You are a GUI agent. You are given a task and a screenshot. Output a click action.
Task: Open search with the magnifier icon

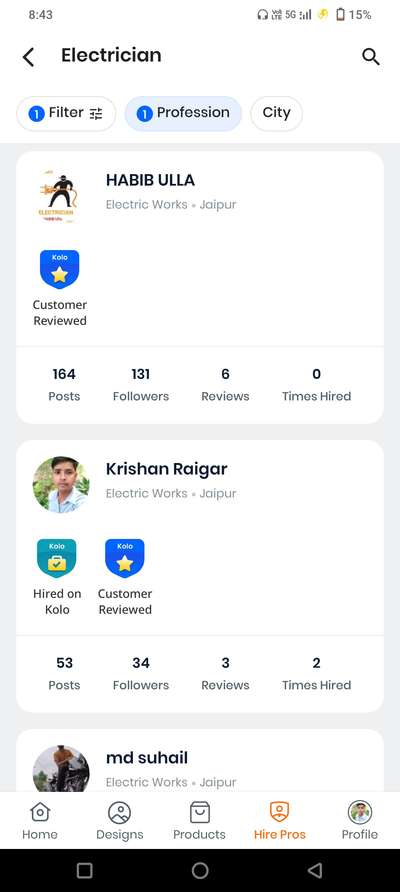pos(370,56)
